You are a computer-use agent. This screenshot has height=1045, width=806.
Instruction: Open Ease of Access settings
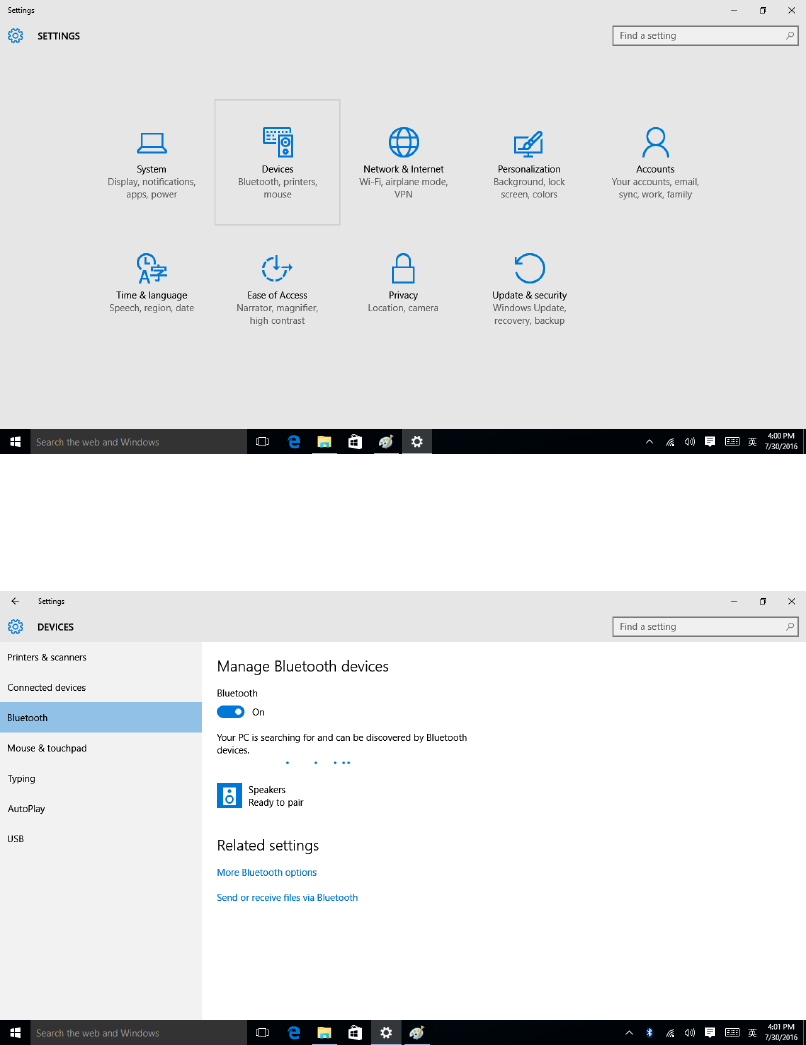click(x=277, y=289)
